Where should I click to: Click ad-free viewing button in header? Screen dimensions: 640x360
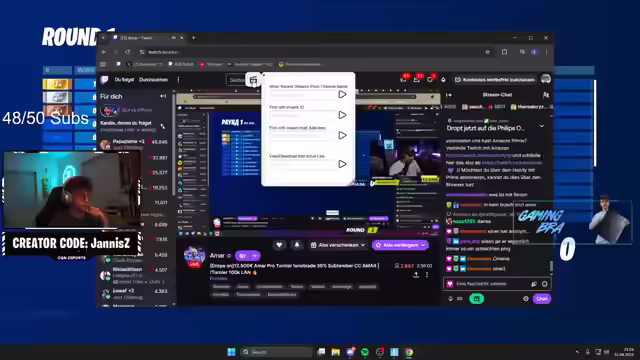pos(495,80)
